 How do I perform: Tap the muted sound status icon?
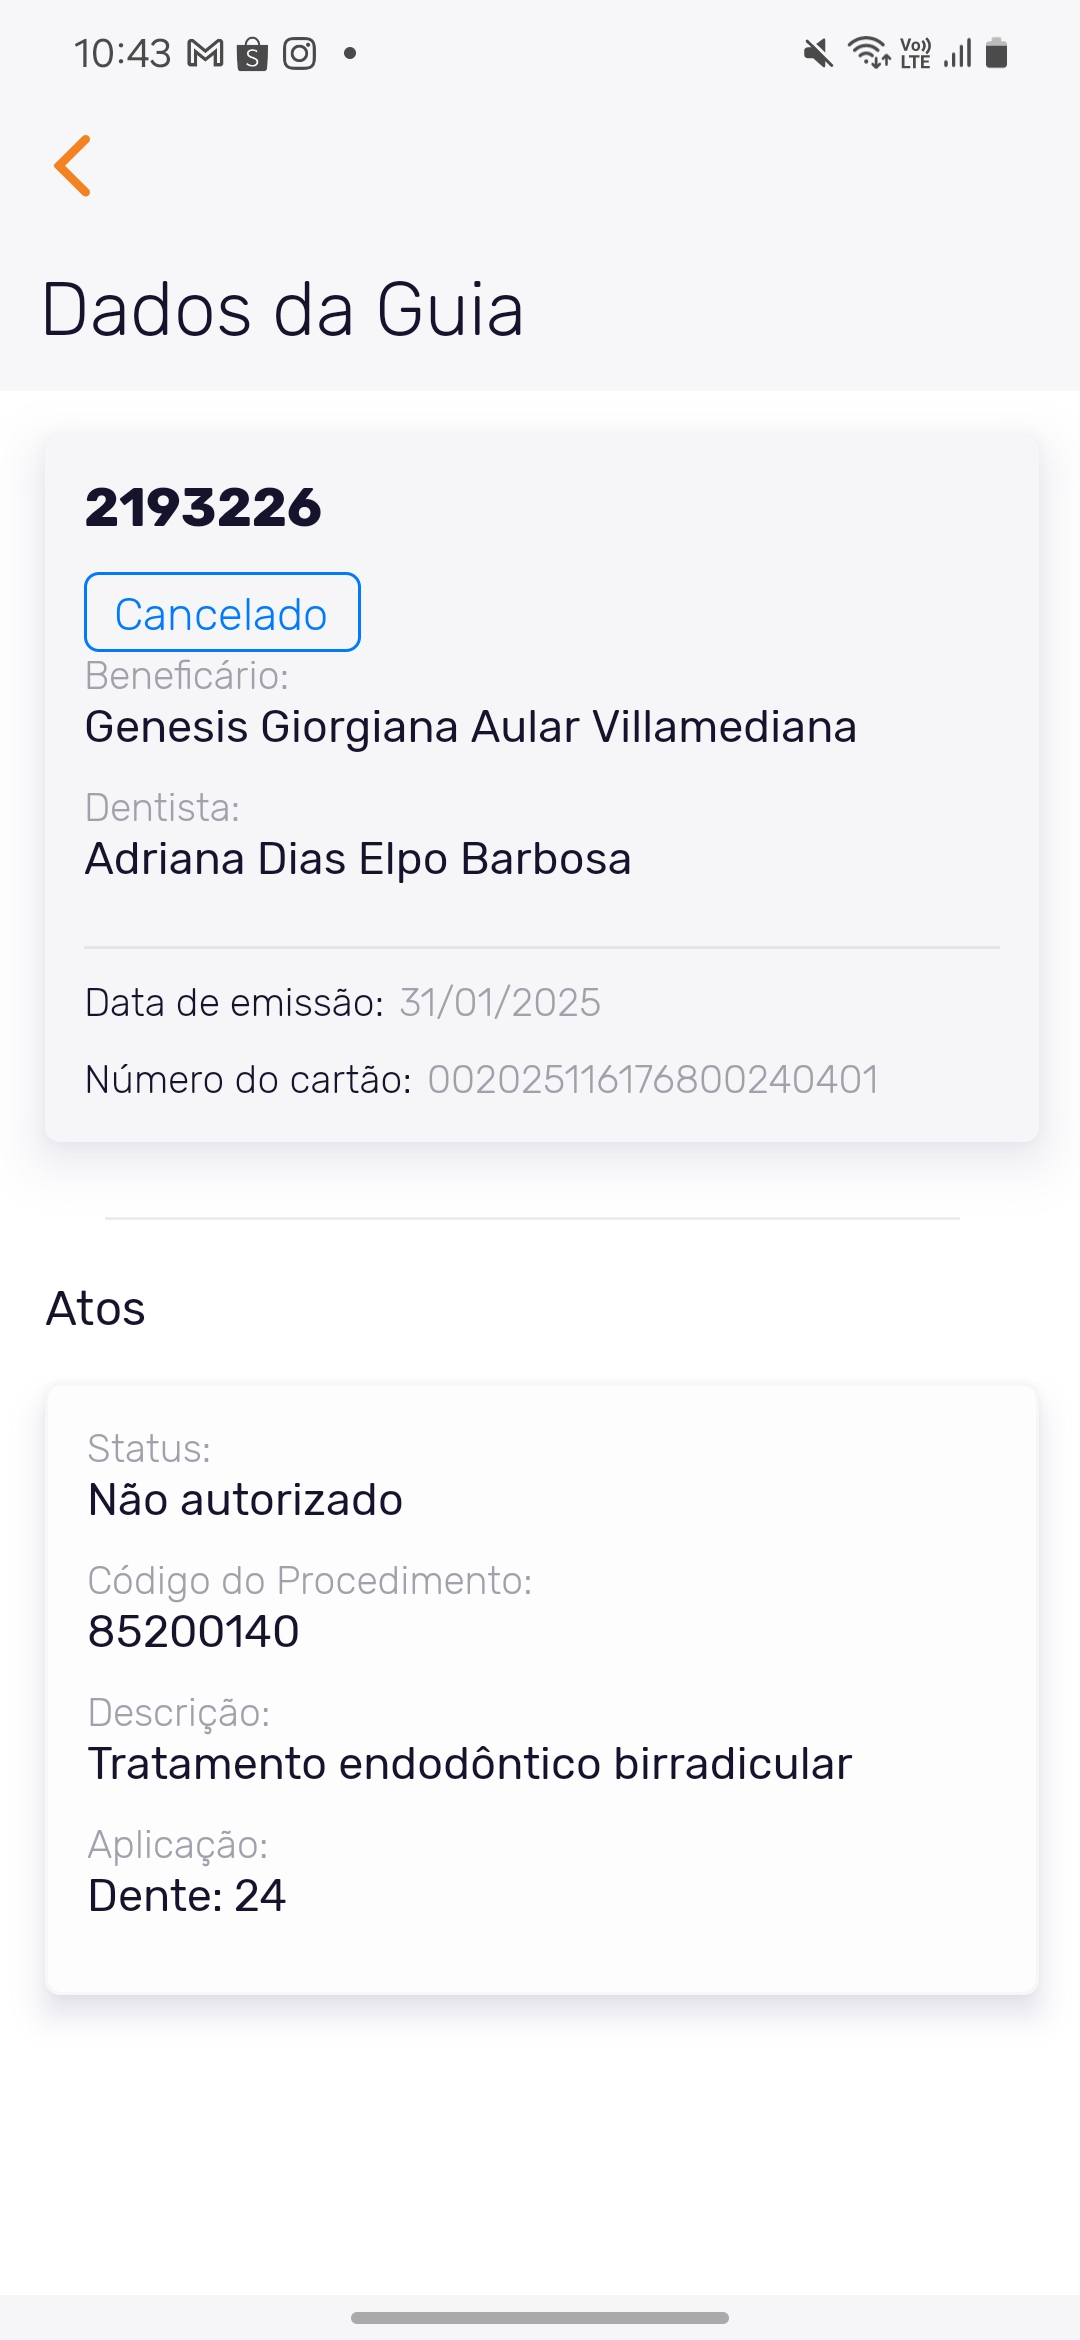(818, 53)
